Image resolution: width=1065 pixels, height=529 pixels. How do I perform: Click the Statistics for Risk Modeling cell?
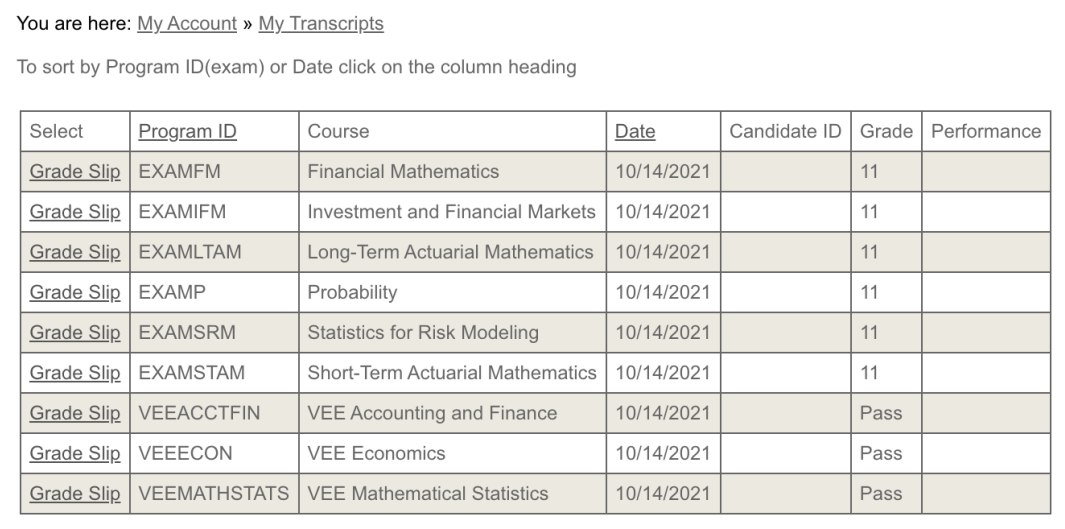pos(452,333)
